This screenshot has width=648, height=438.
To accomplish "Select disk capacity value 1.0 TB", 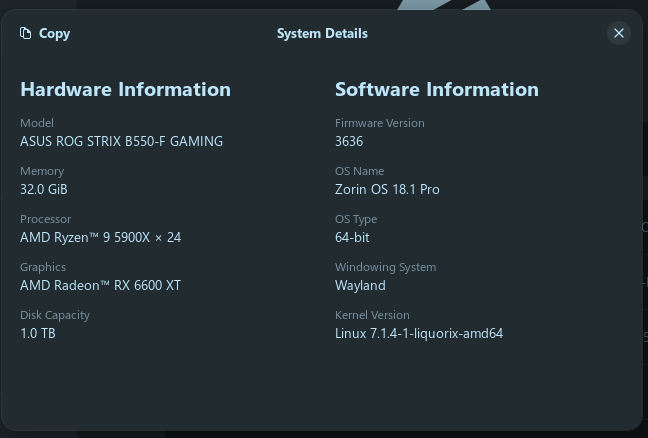I will tap(38, 333).
